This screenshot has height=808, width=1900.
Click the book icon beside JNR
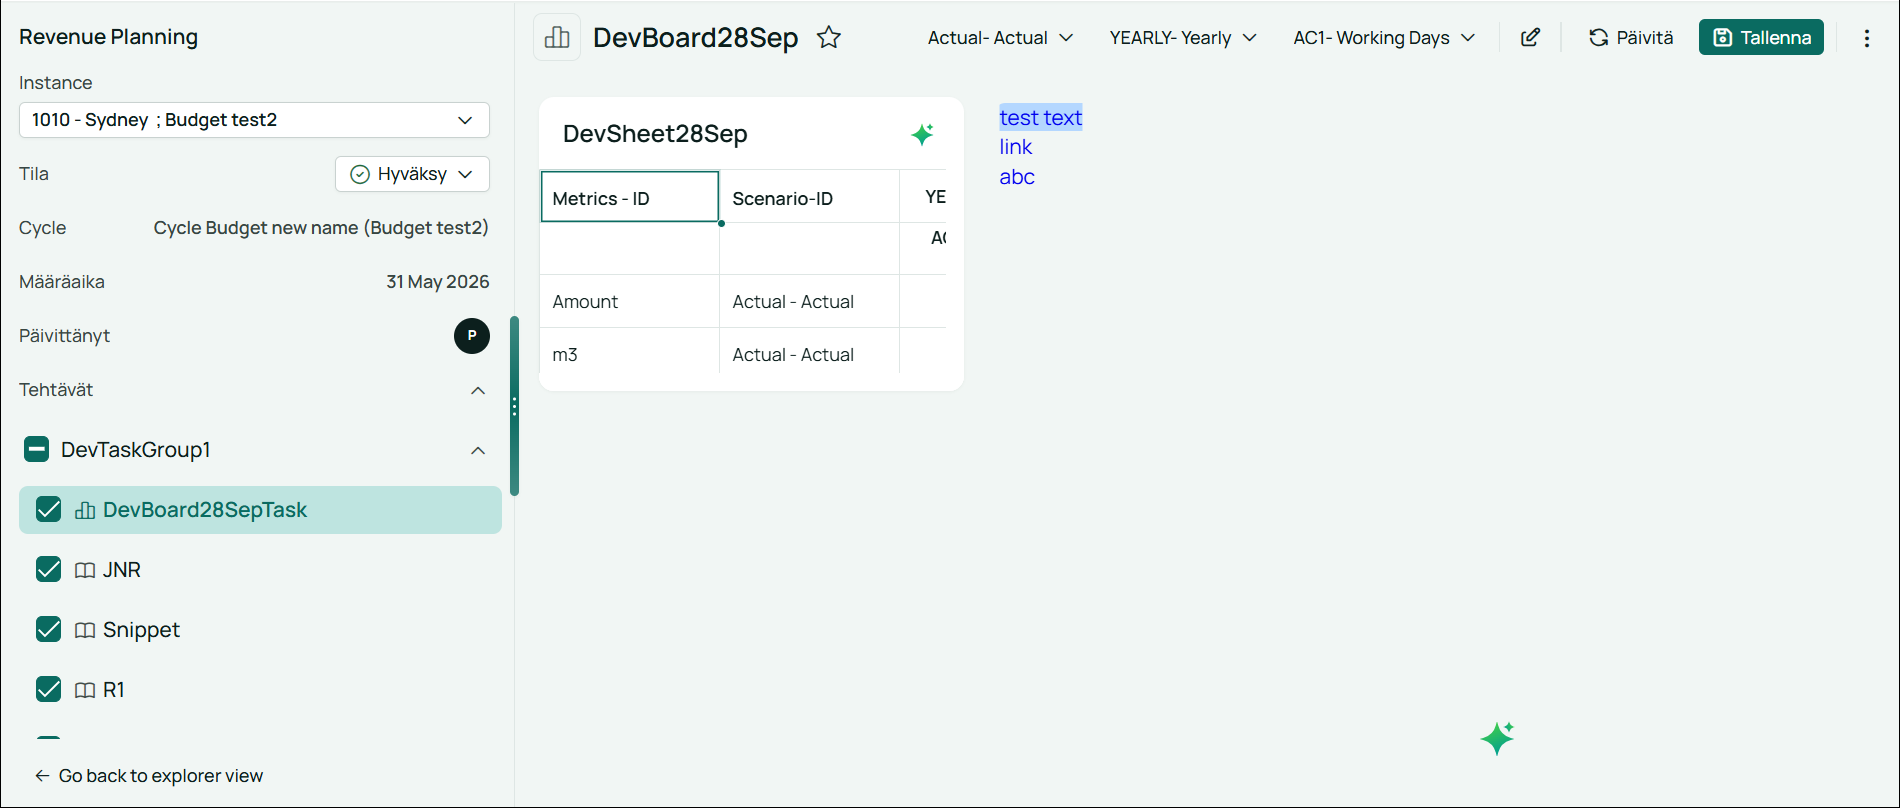pyautogui.click(x=85, y=570)
